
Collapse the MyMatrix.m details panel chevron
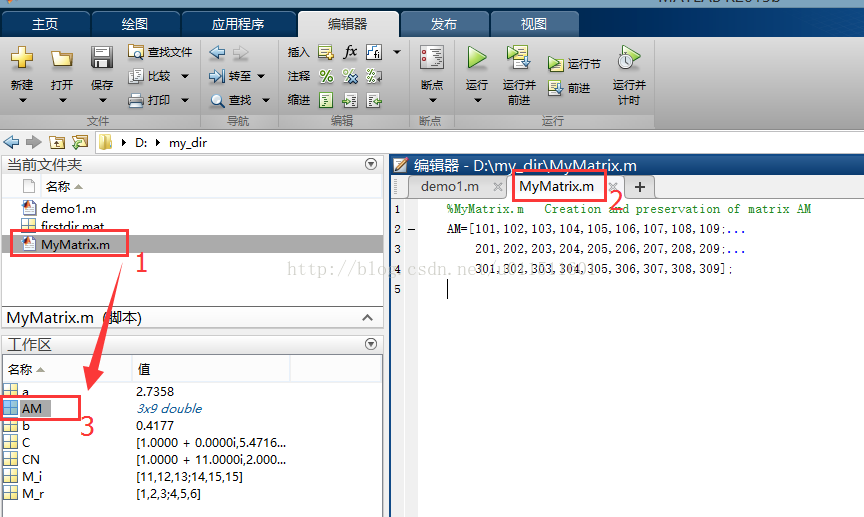[368, 318]
